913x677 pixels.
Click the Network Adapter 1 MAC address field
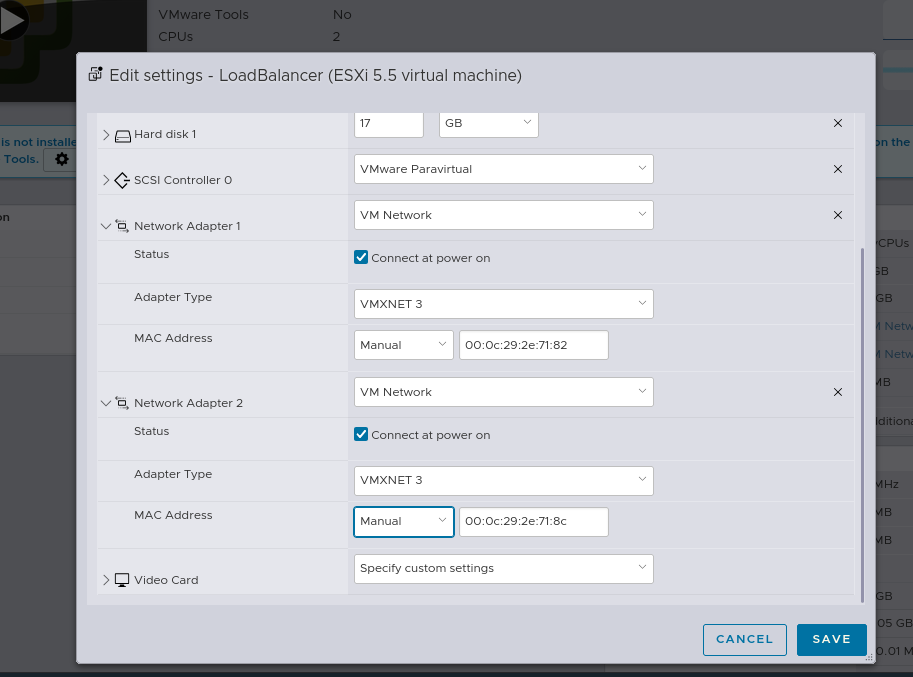533,345
